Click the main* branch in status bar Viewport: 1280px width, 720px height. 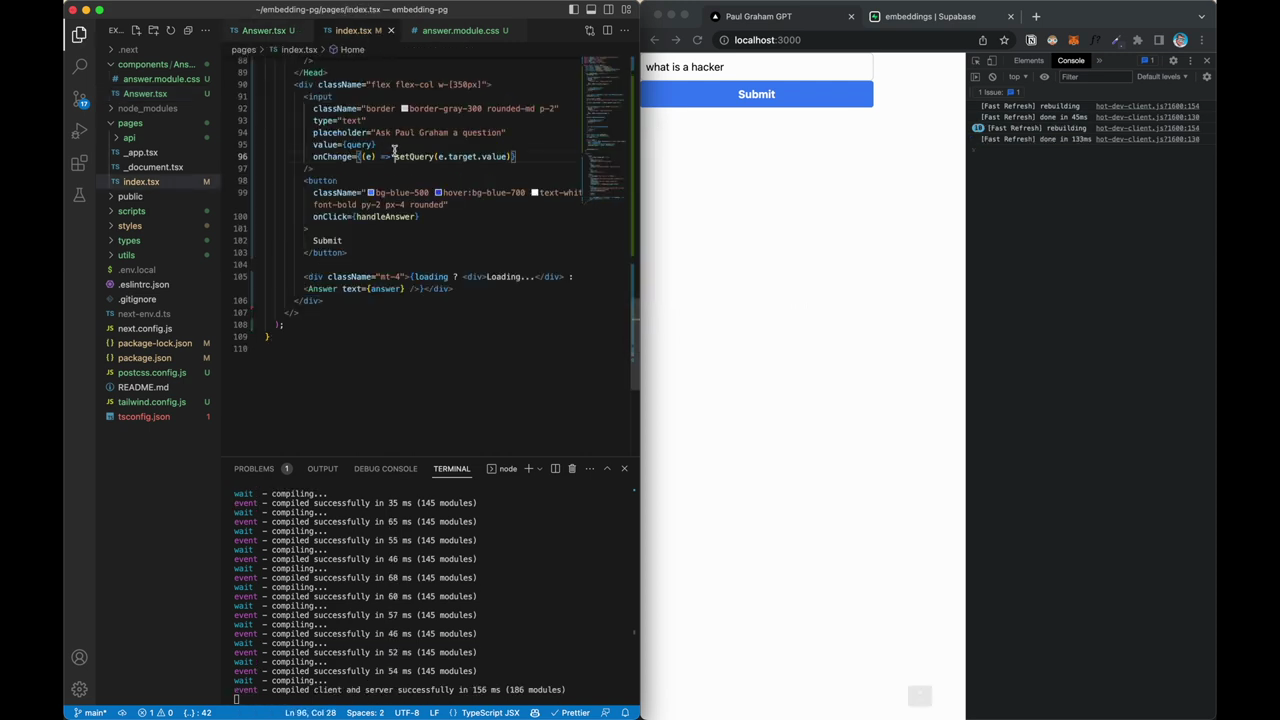(90, 713)
